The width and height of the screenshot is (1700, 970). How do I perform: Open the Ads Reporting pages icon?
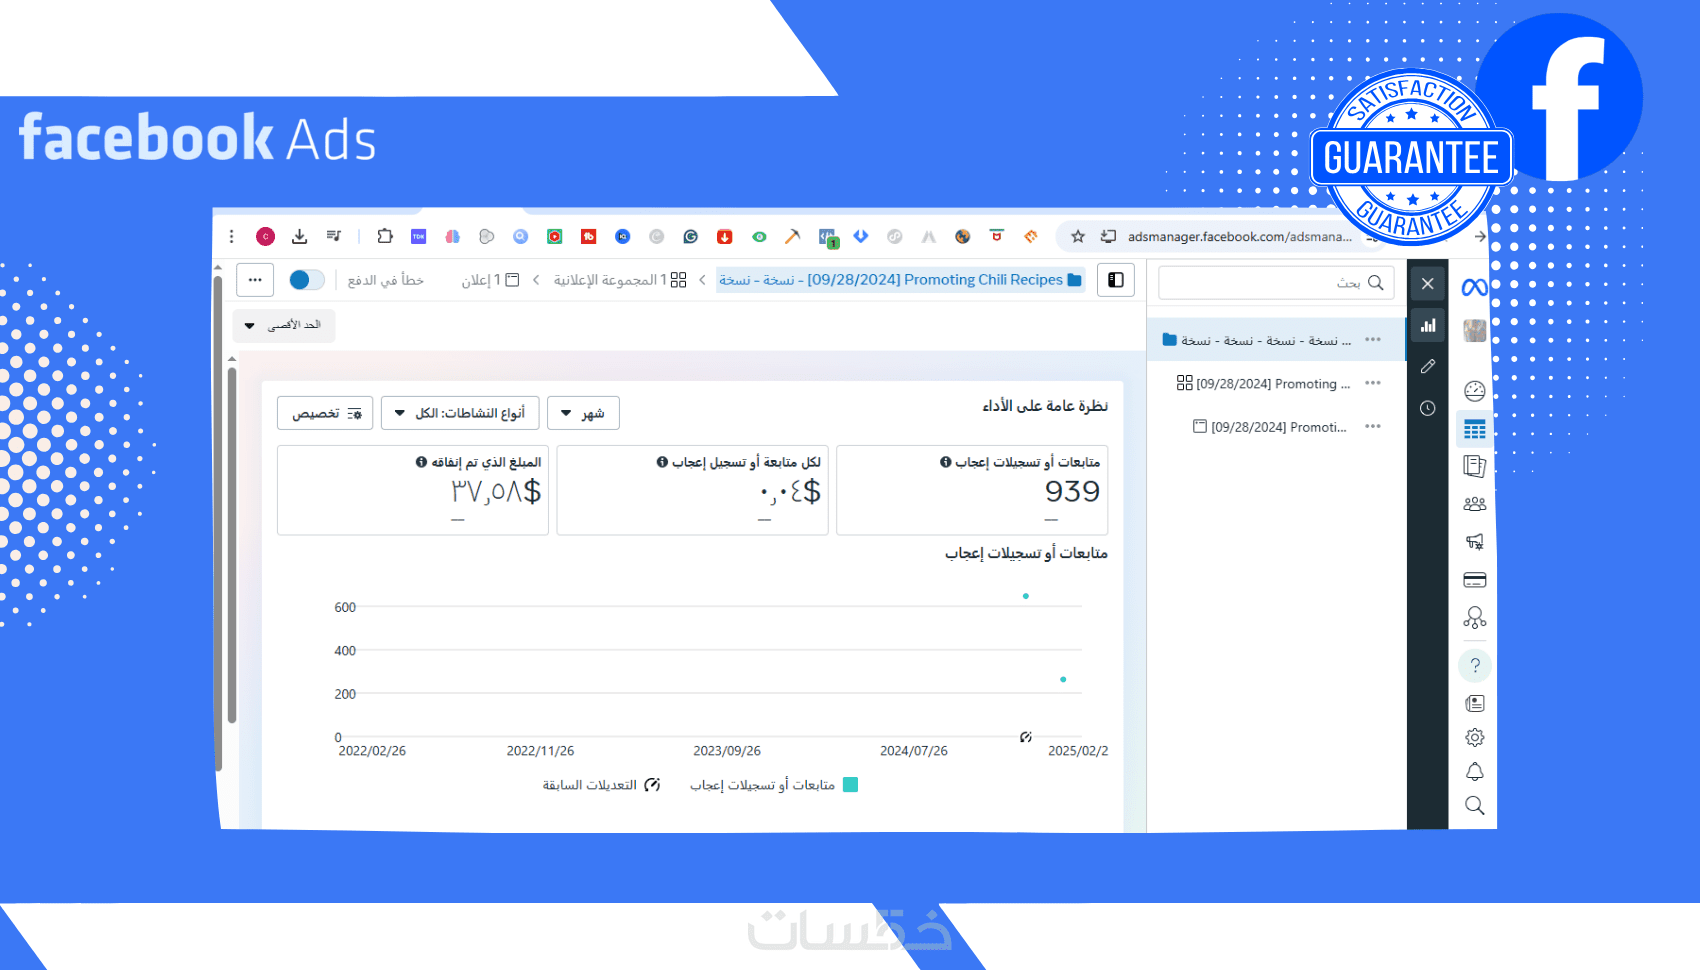coord(1474,466)
